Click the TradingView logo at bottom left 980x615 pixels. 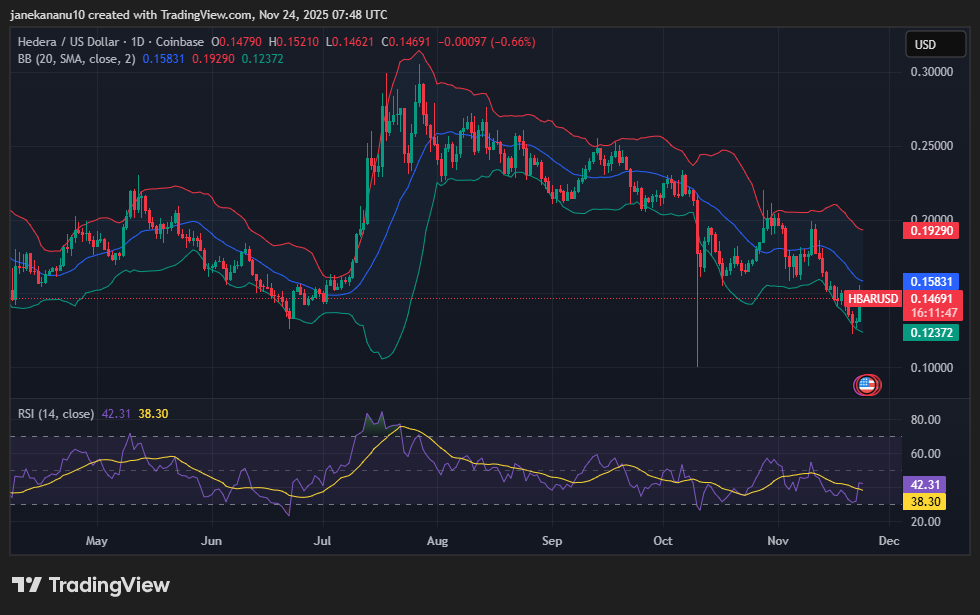point(91,585)
